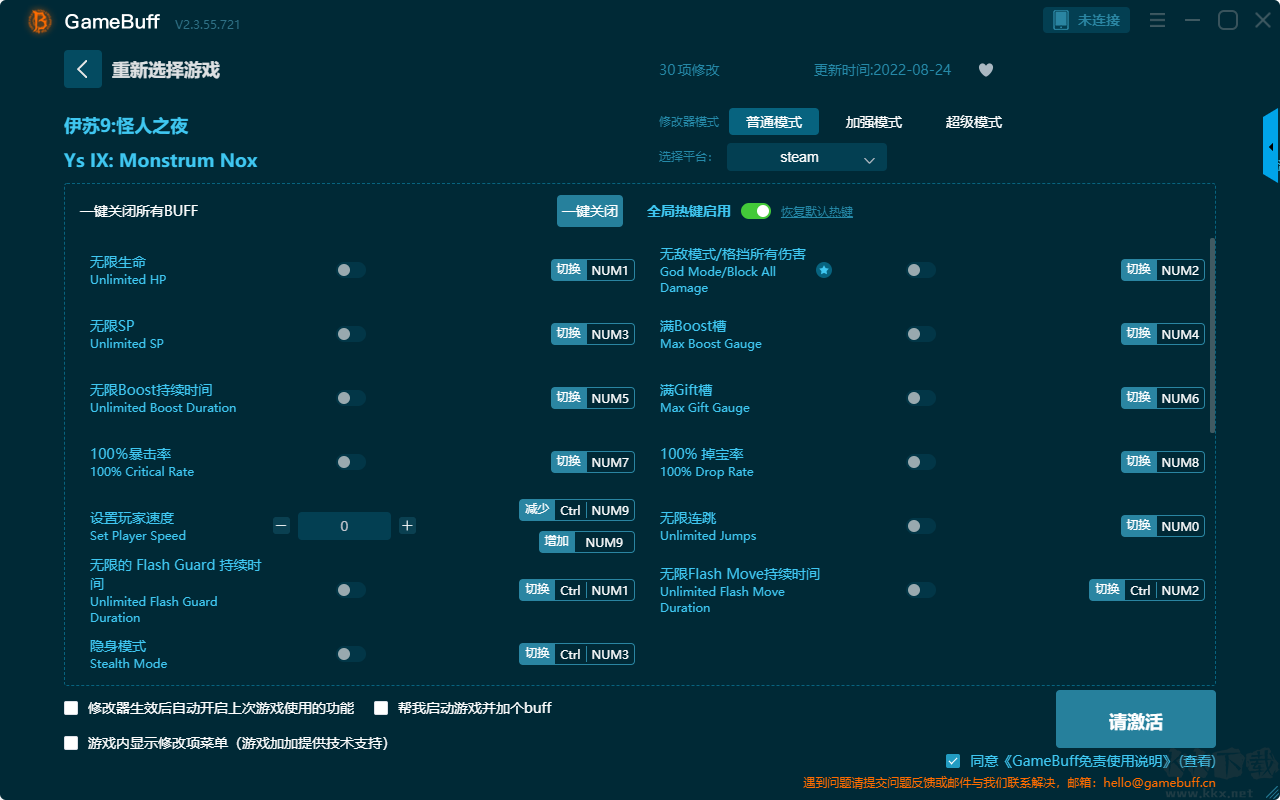
Task: Click the 30项修改 count text
Action: point(689,70)
